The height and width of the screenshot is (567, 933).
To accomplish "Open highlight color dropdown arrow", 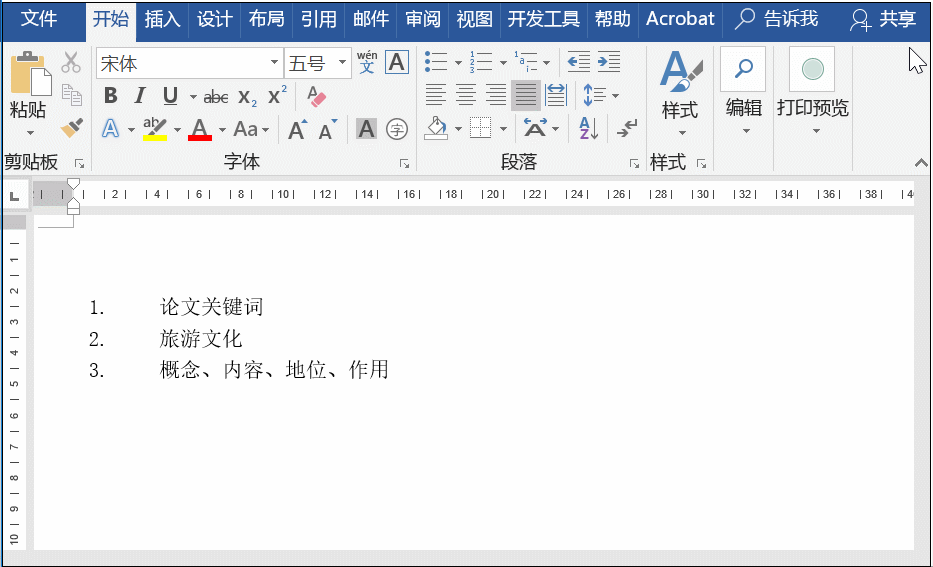I will pos(177,129).
